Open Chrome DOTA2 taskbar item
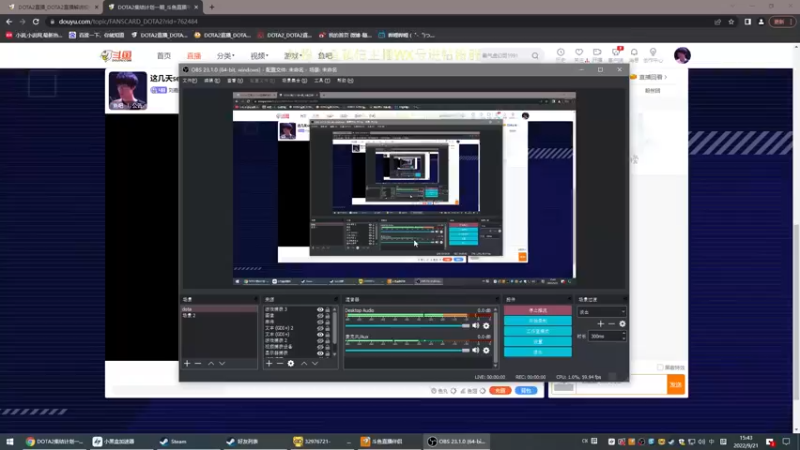This screenshot has height=450, width=800. tap(55, 441)
